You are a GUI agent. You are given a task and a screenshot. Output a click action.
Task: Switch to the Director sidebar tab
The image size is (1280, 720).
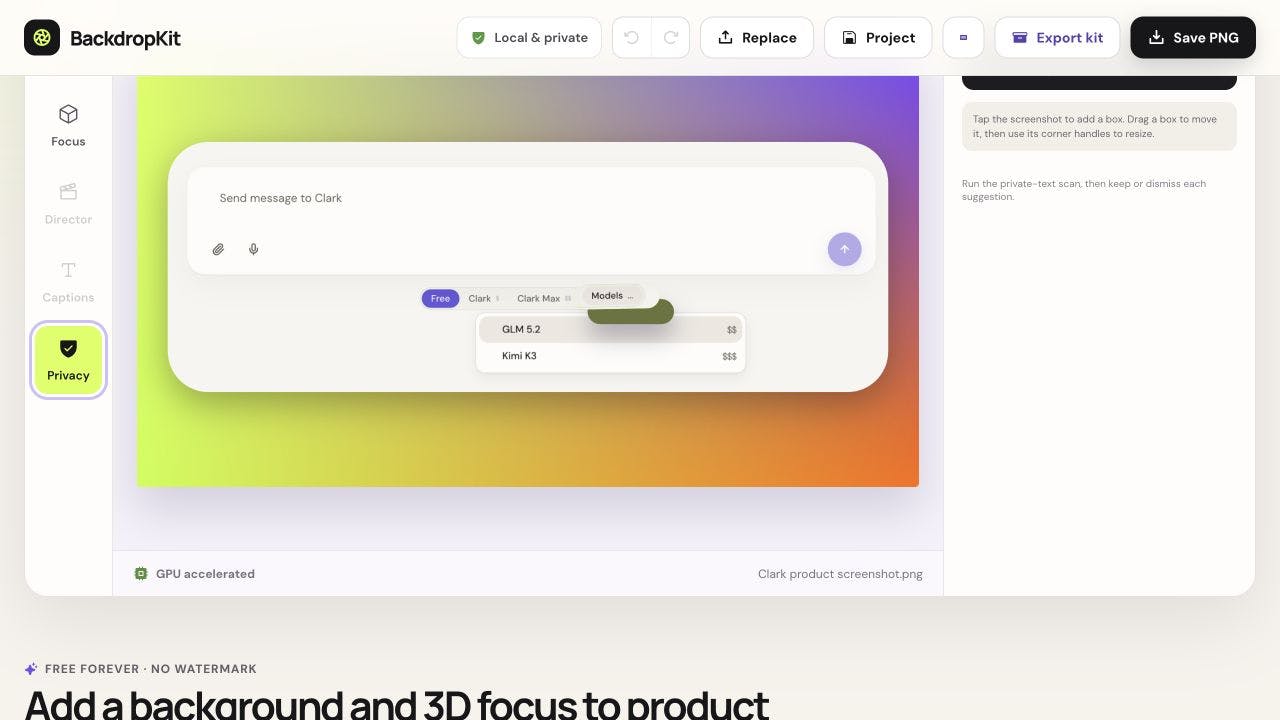click(68, 204)
